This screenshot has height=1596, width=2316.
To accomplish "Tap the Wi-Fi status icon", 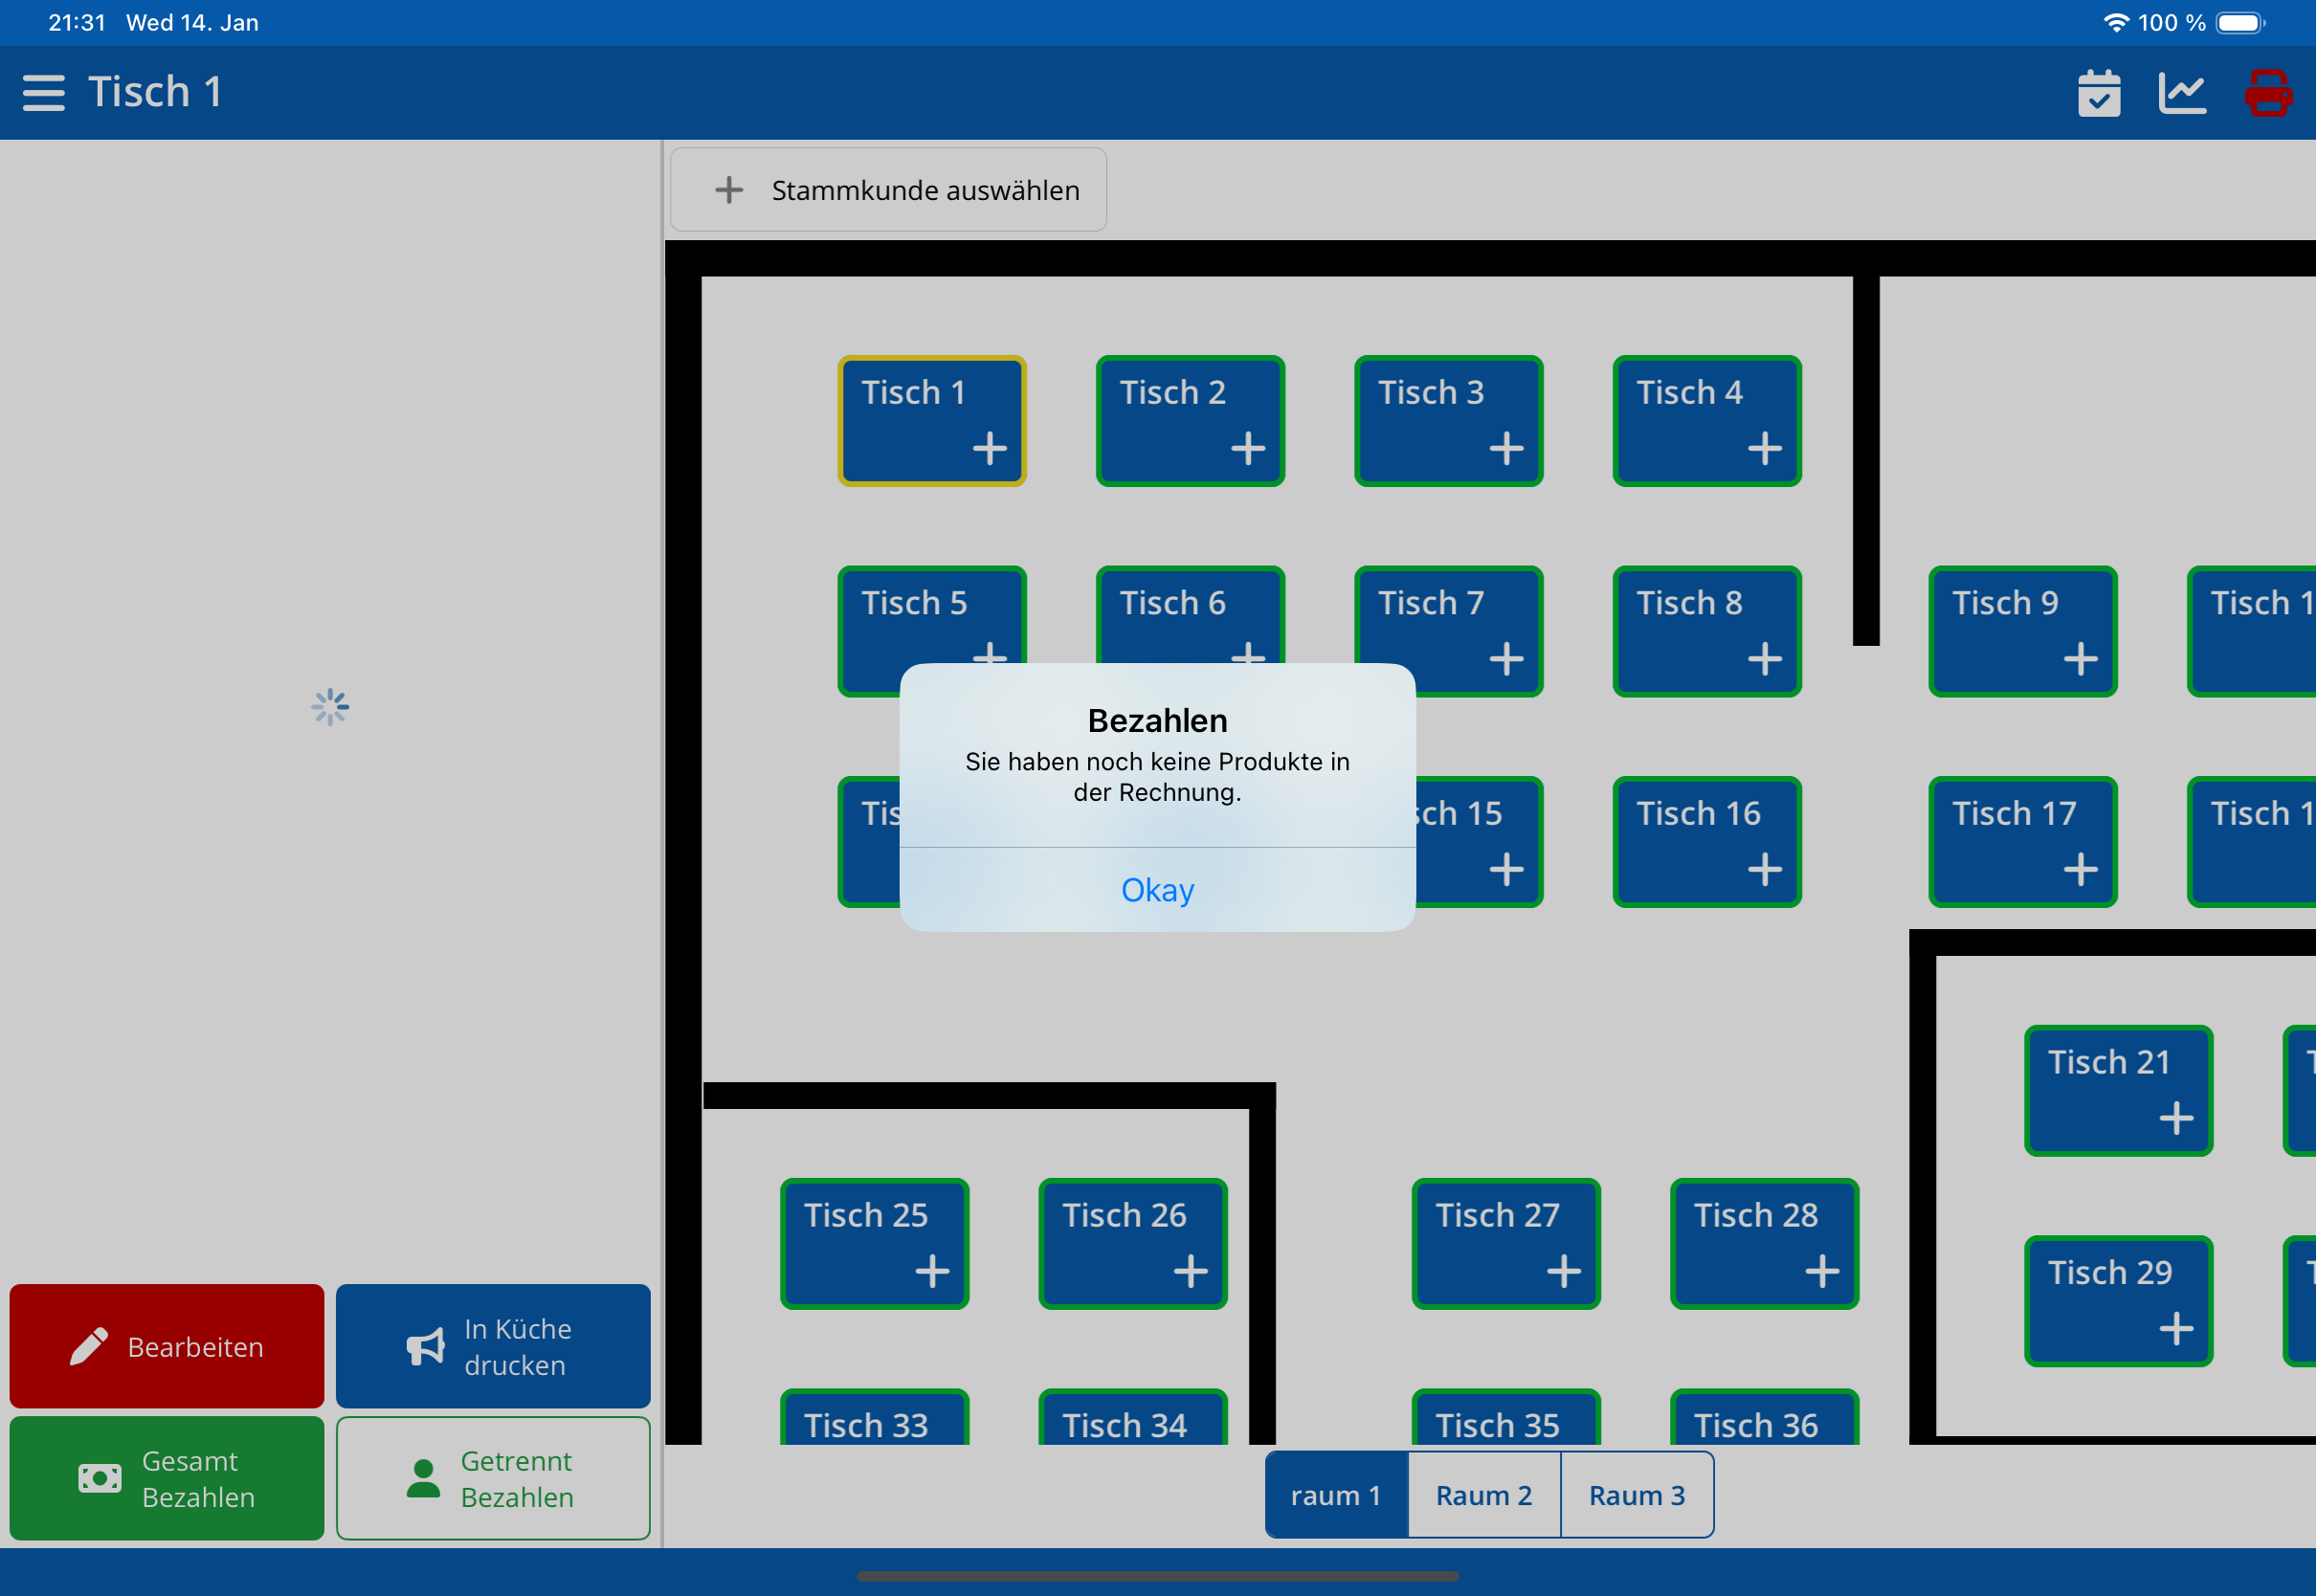I will [x=2116, y=23].
